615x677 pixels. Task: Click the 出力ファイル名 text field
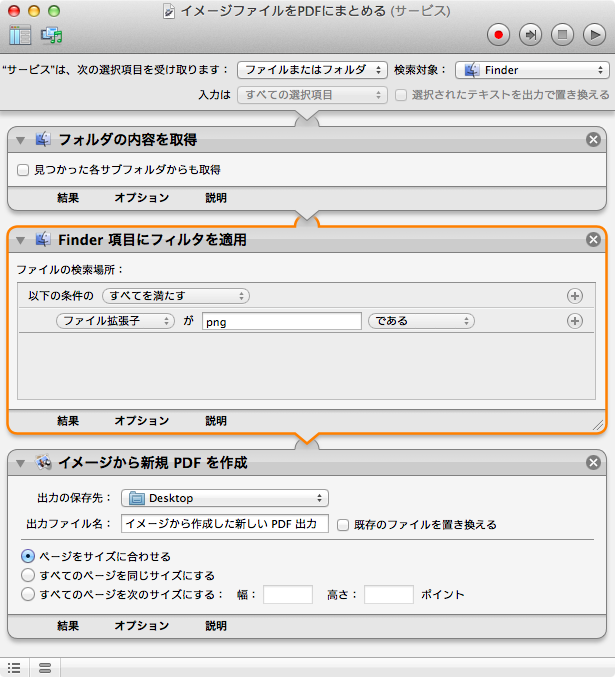coord(225,524)
